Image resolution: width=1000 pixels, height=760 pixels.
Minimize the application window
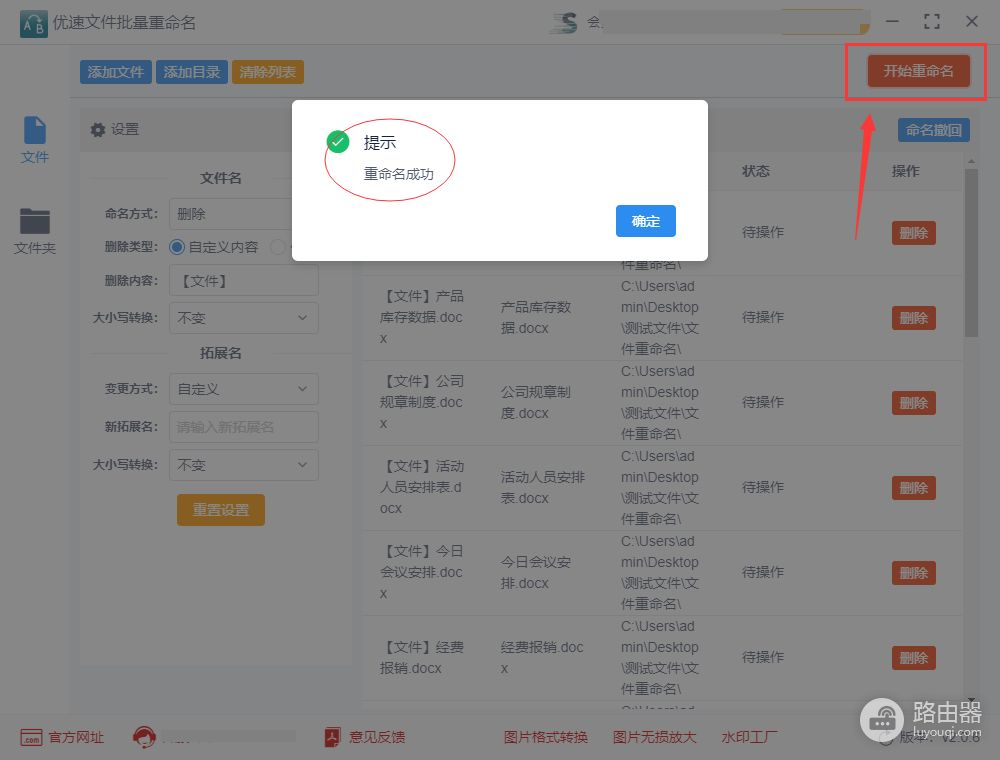point(892,22)
